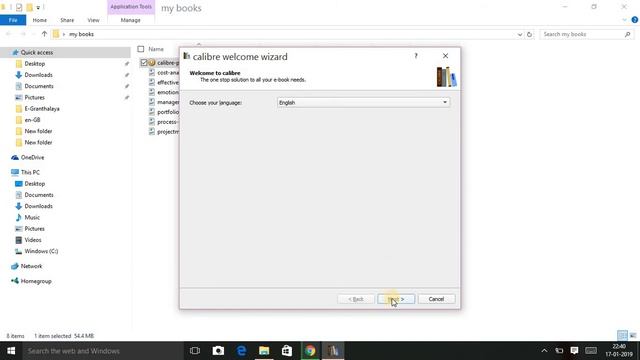Open the Windows Start menu

(x=11, y=351)
